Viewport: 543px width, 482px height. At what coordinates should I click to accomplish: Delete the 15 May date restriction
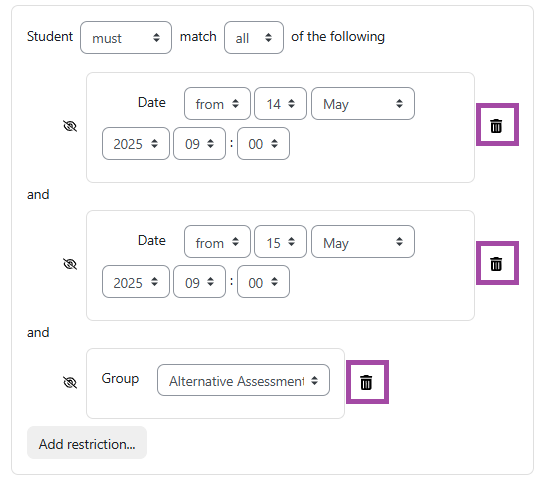pos(496,264)
